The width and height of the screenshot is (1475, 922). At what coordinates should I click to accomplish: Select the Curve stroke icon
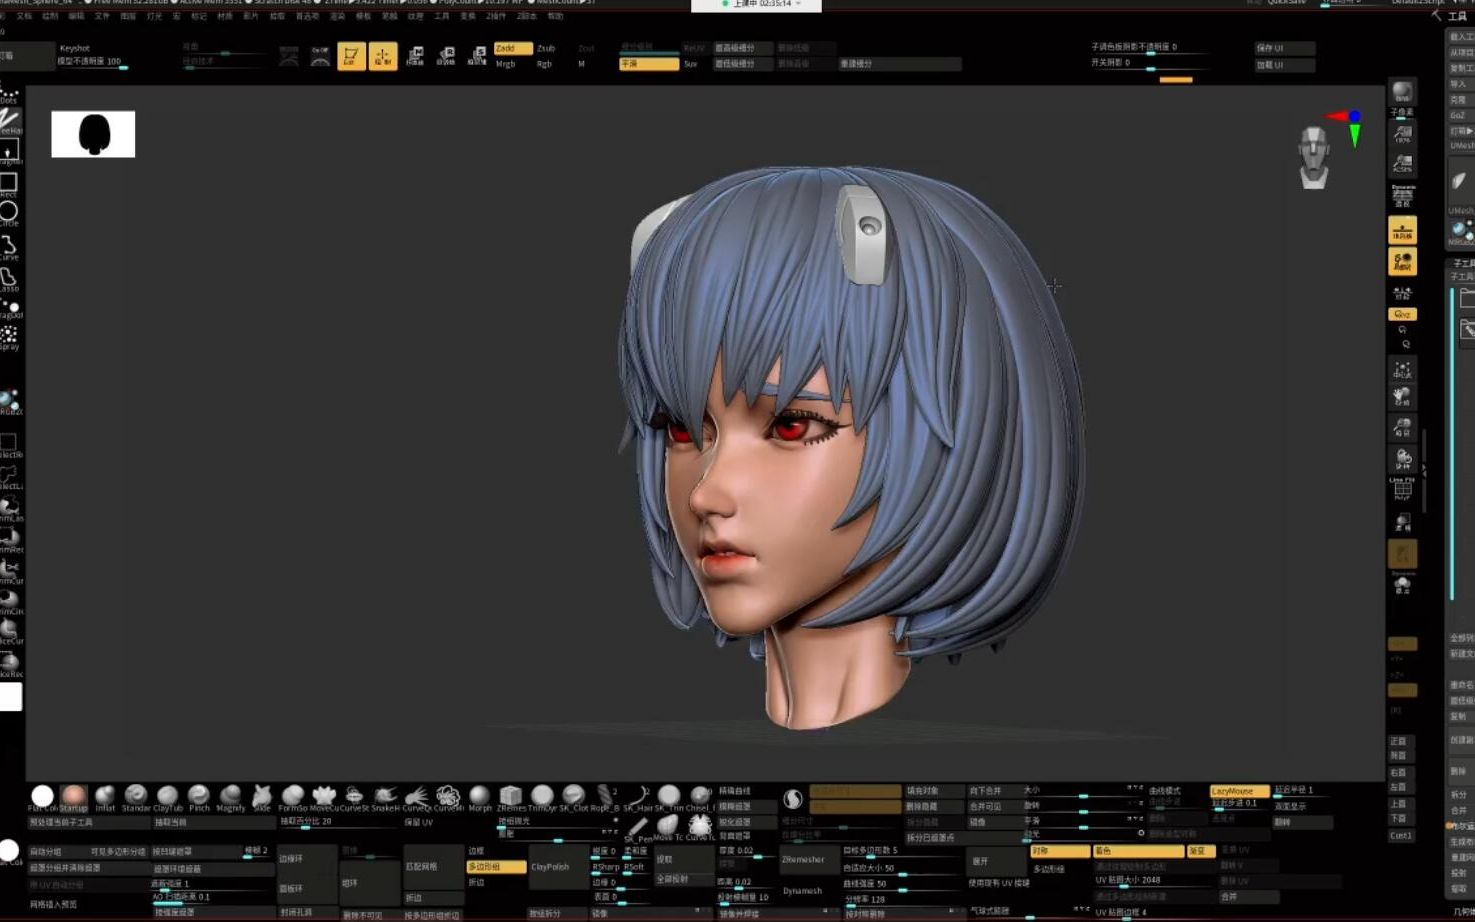tap(9, 247)
